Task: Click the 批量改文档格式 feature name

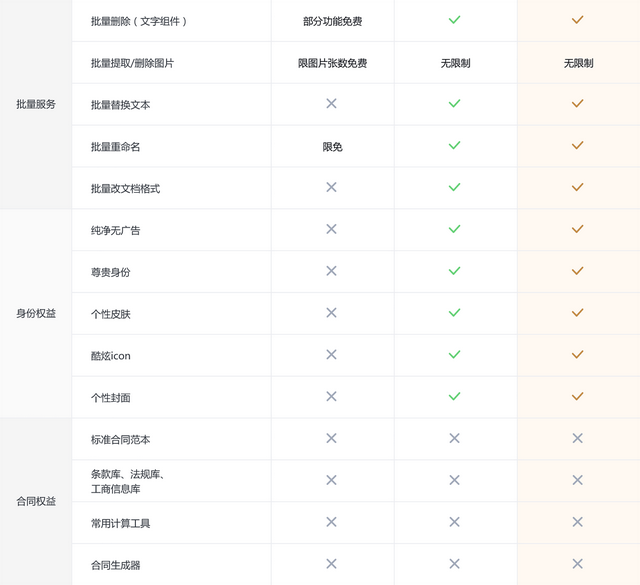Action: (125, 189)
